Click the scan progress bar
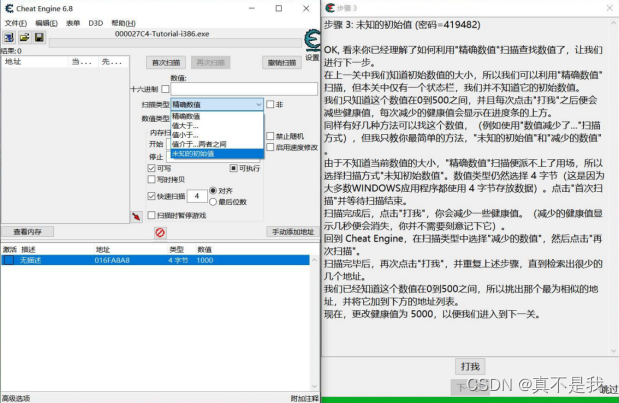Screen dimensions: 619x403 (x=175, y=43)
